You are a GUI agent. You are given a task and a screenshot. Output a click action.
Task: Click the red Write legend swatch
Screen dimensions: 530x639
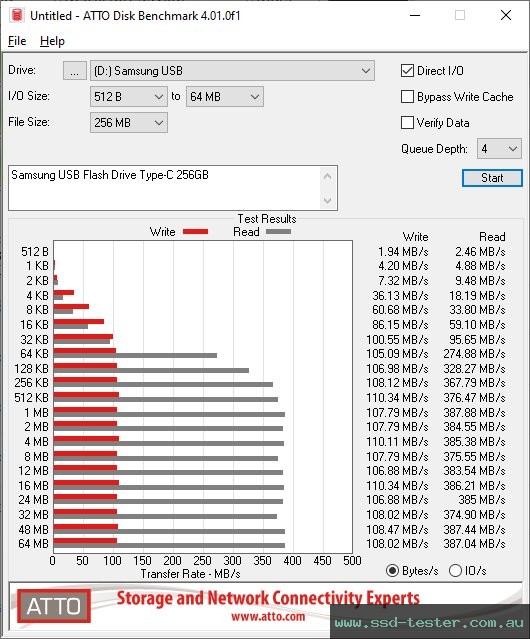pyautogui.click(x=196, y=231)
